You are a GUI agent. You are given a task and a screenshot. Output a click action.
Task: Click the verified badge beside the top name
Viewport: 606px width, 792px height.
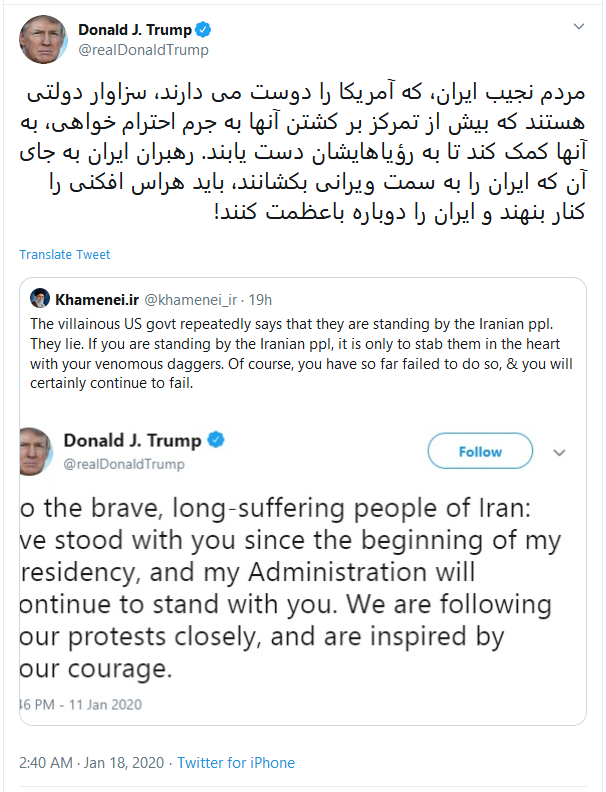[x=204, y=29]
